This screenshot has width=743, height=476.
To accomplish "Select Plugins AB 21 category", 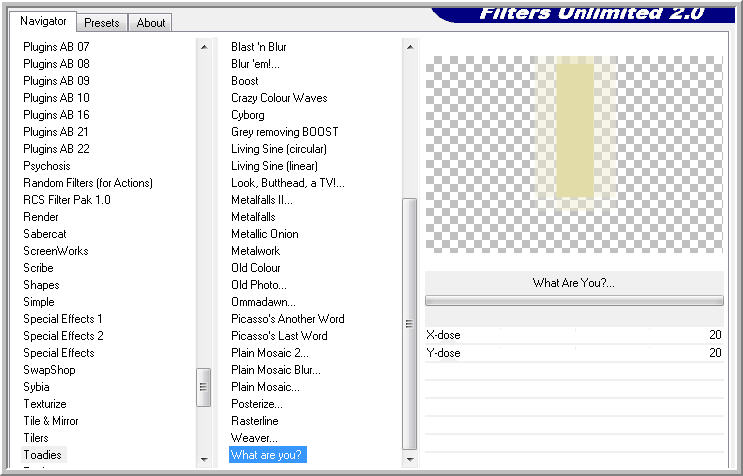I will click(56, 132).
